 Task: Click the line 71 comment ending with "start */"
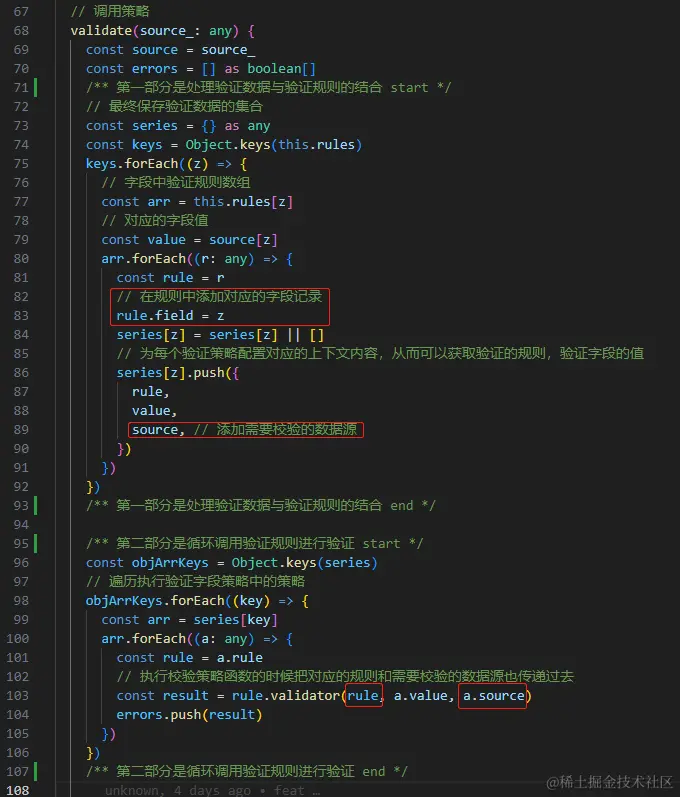point(268,87)
